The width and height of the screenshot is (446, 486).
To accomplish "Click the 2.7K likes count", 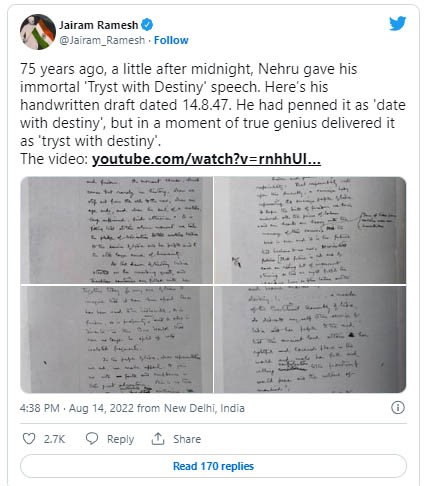I will click(54, 439).
